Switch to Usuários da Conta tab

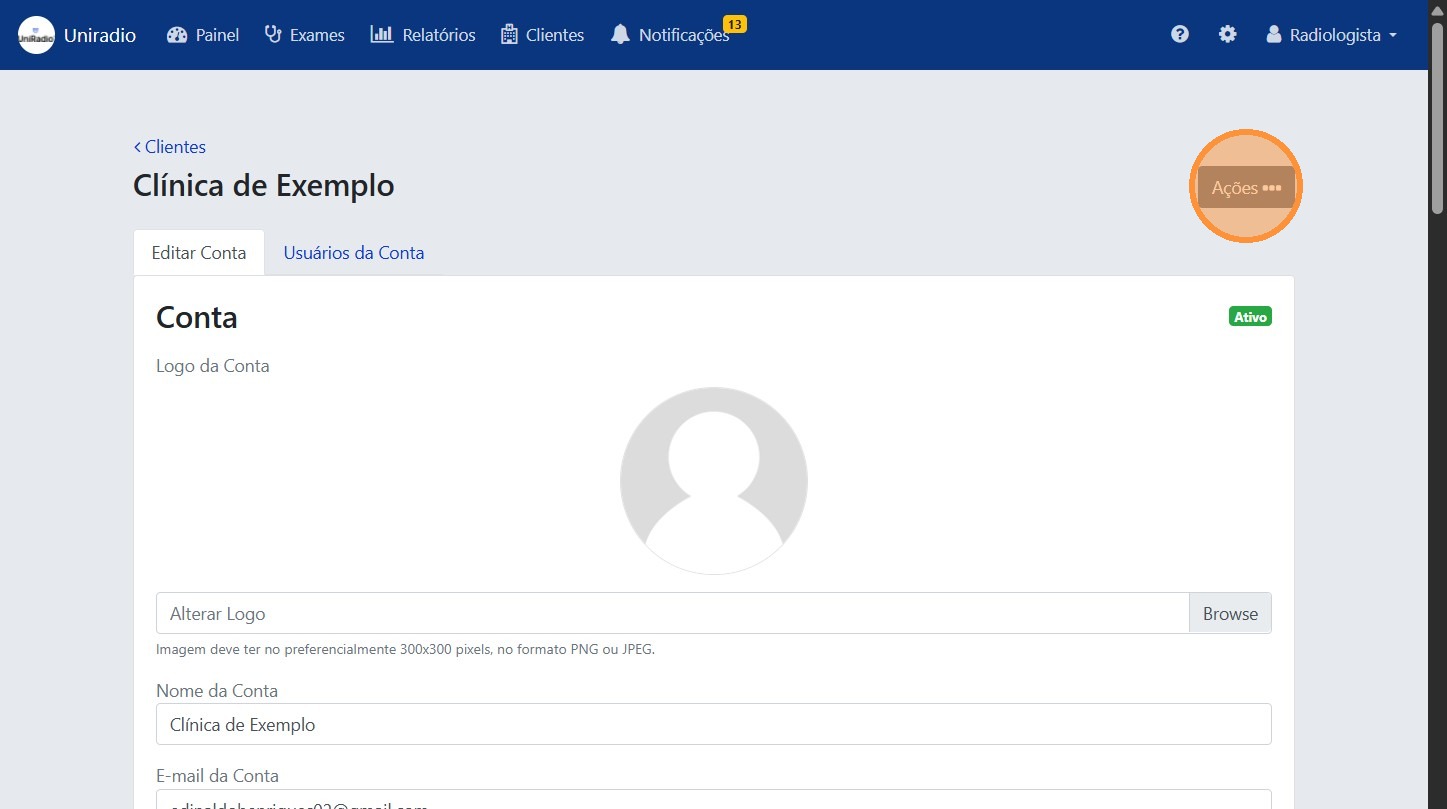pyautogui.click(x=353, y=253)
